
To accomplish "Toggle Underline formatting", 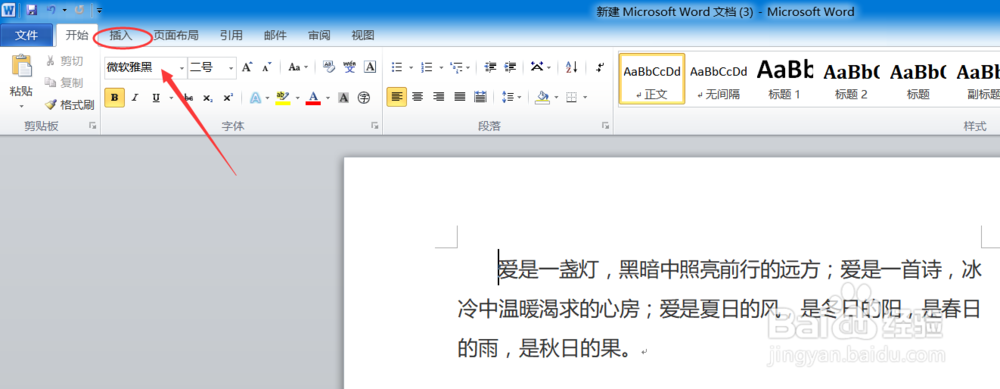I will tap(156, 98).
